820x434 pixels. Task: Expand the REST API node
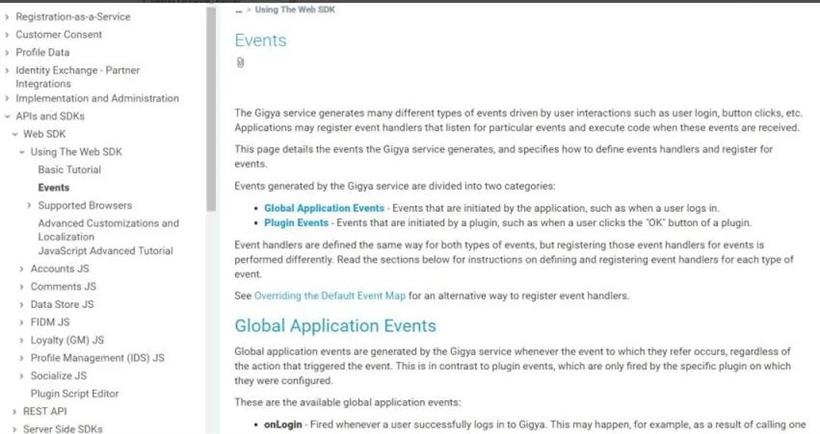pos(15,412)
